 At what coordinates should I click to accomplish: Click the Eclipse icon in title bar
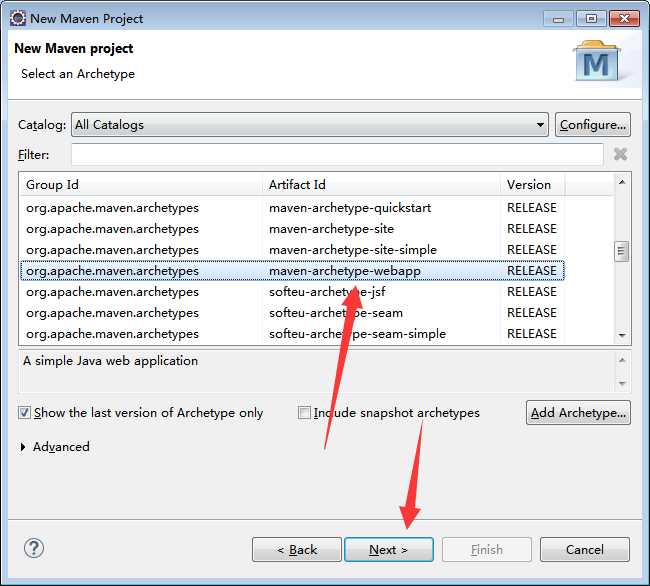coord(18,18)
